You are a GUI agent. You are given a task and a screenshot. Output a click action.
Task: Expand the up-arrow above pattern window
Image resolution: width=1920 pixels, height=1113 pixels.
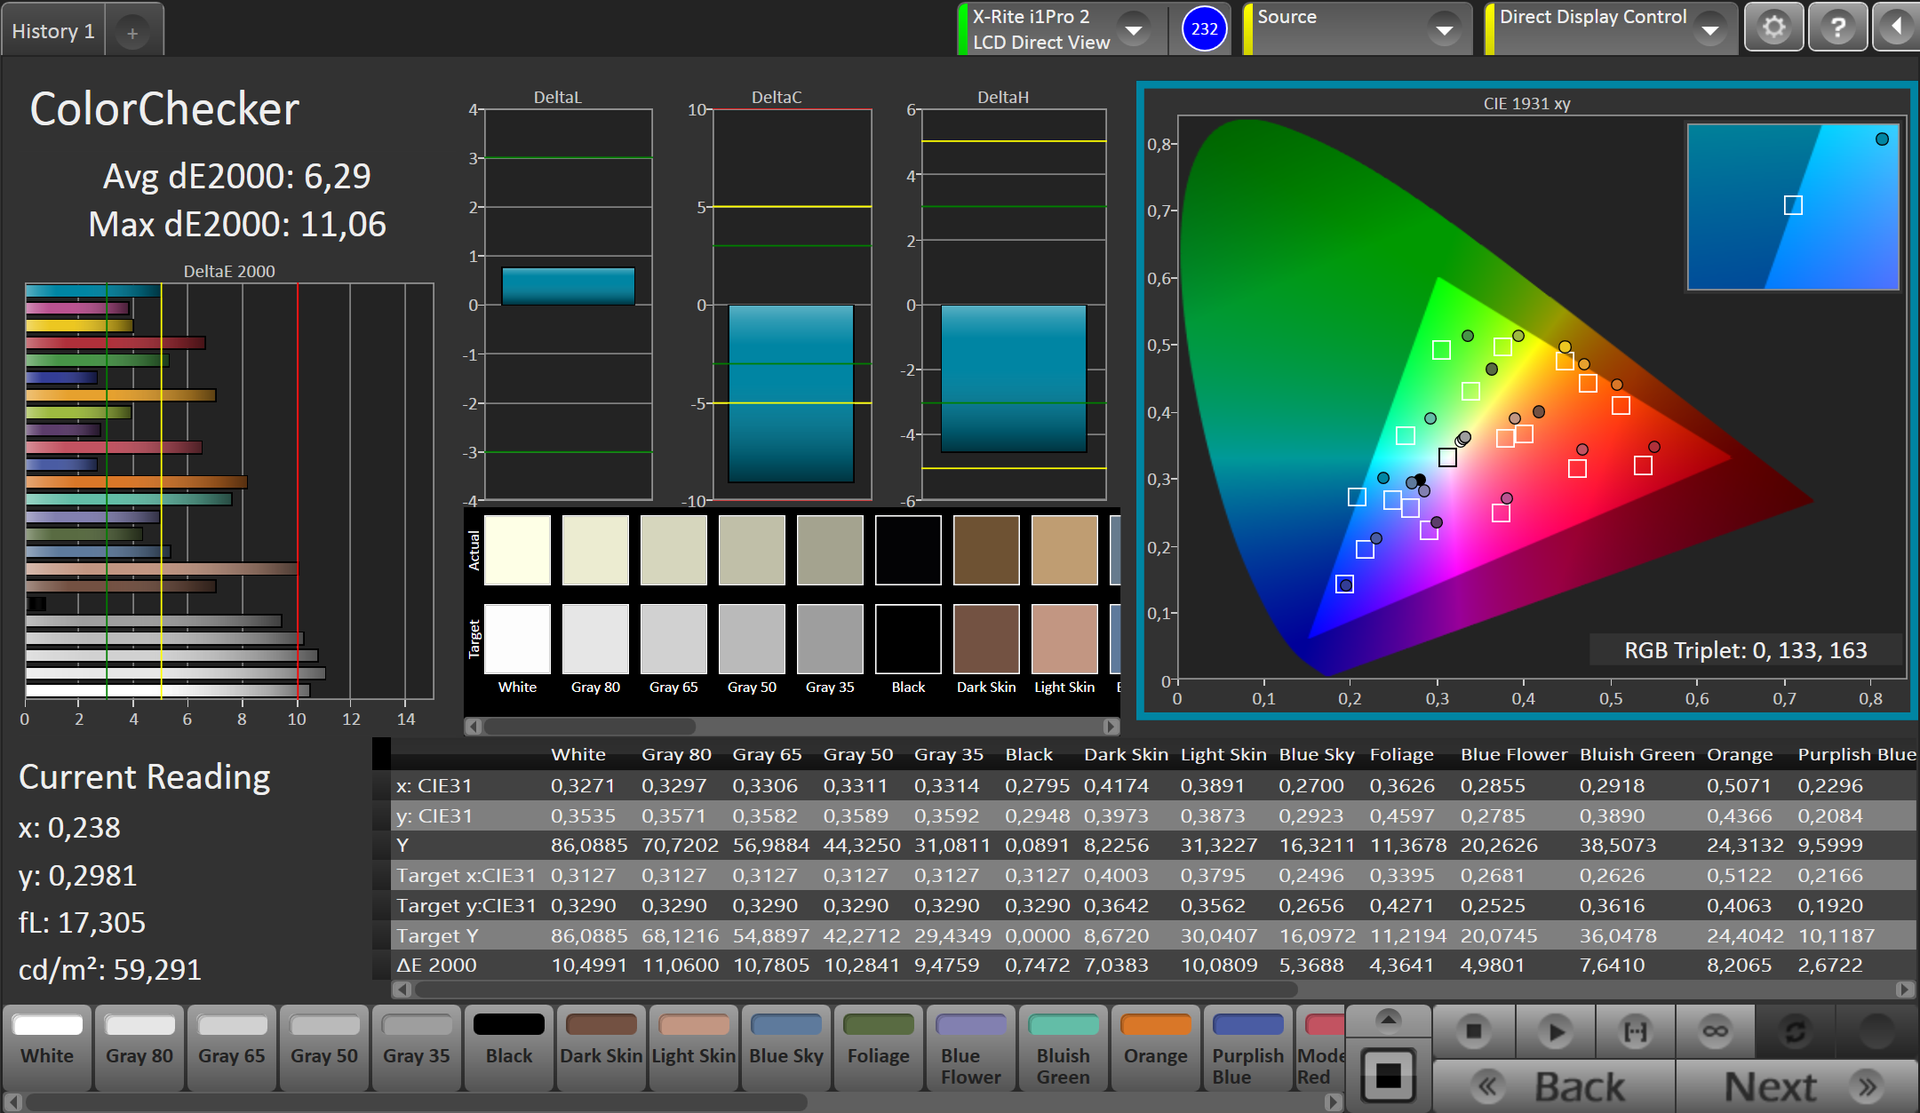(x=1387, y=1019)
